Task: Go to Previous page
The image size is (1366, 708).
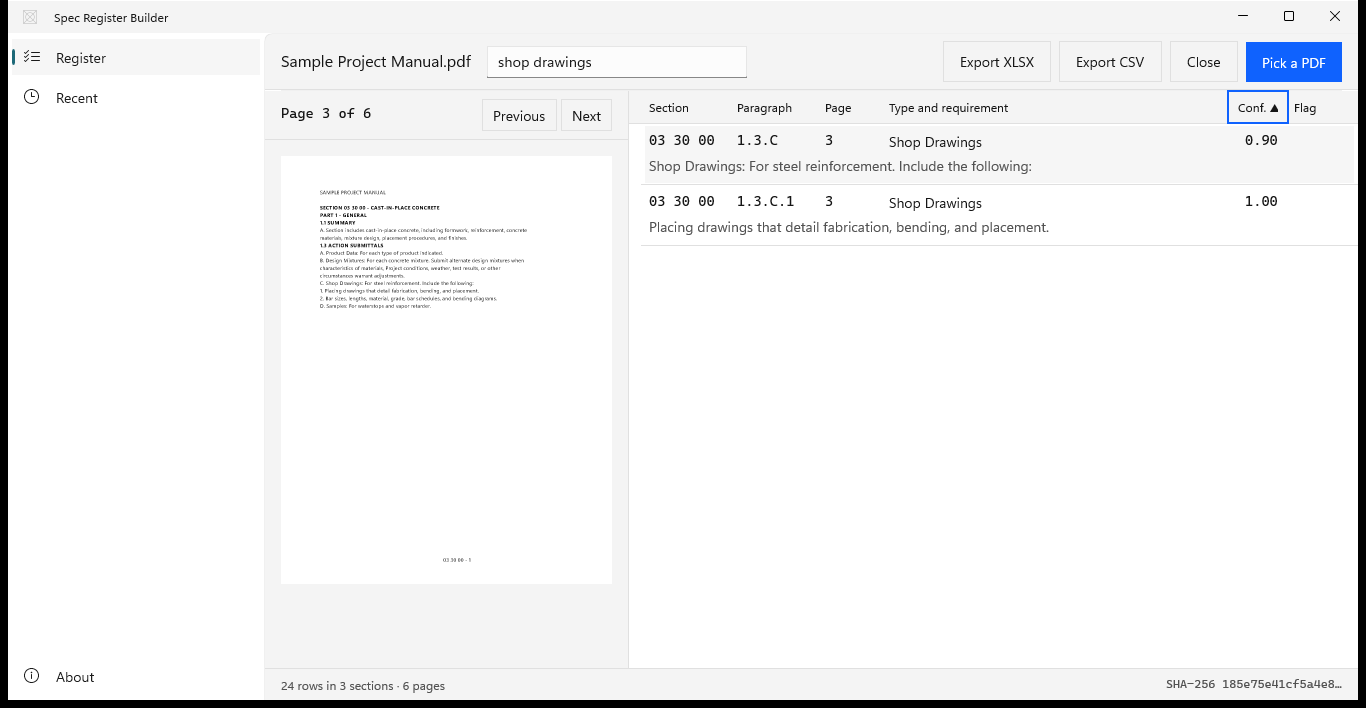Action: (x=519, y=116)
